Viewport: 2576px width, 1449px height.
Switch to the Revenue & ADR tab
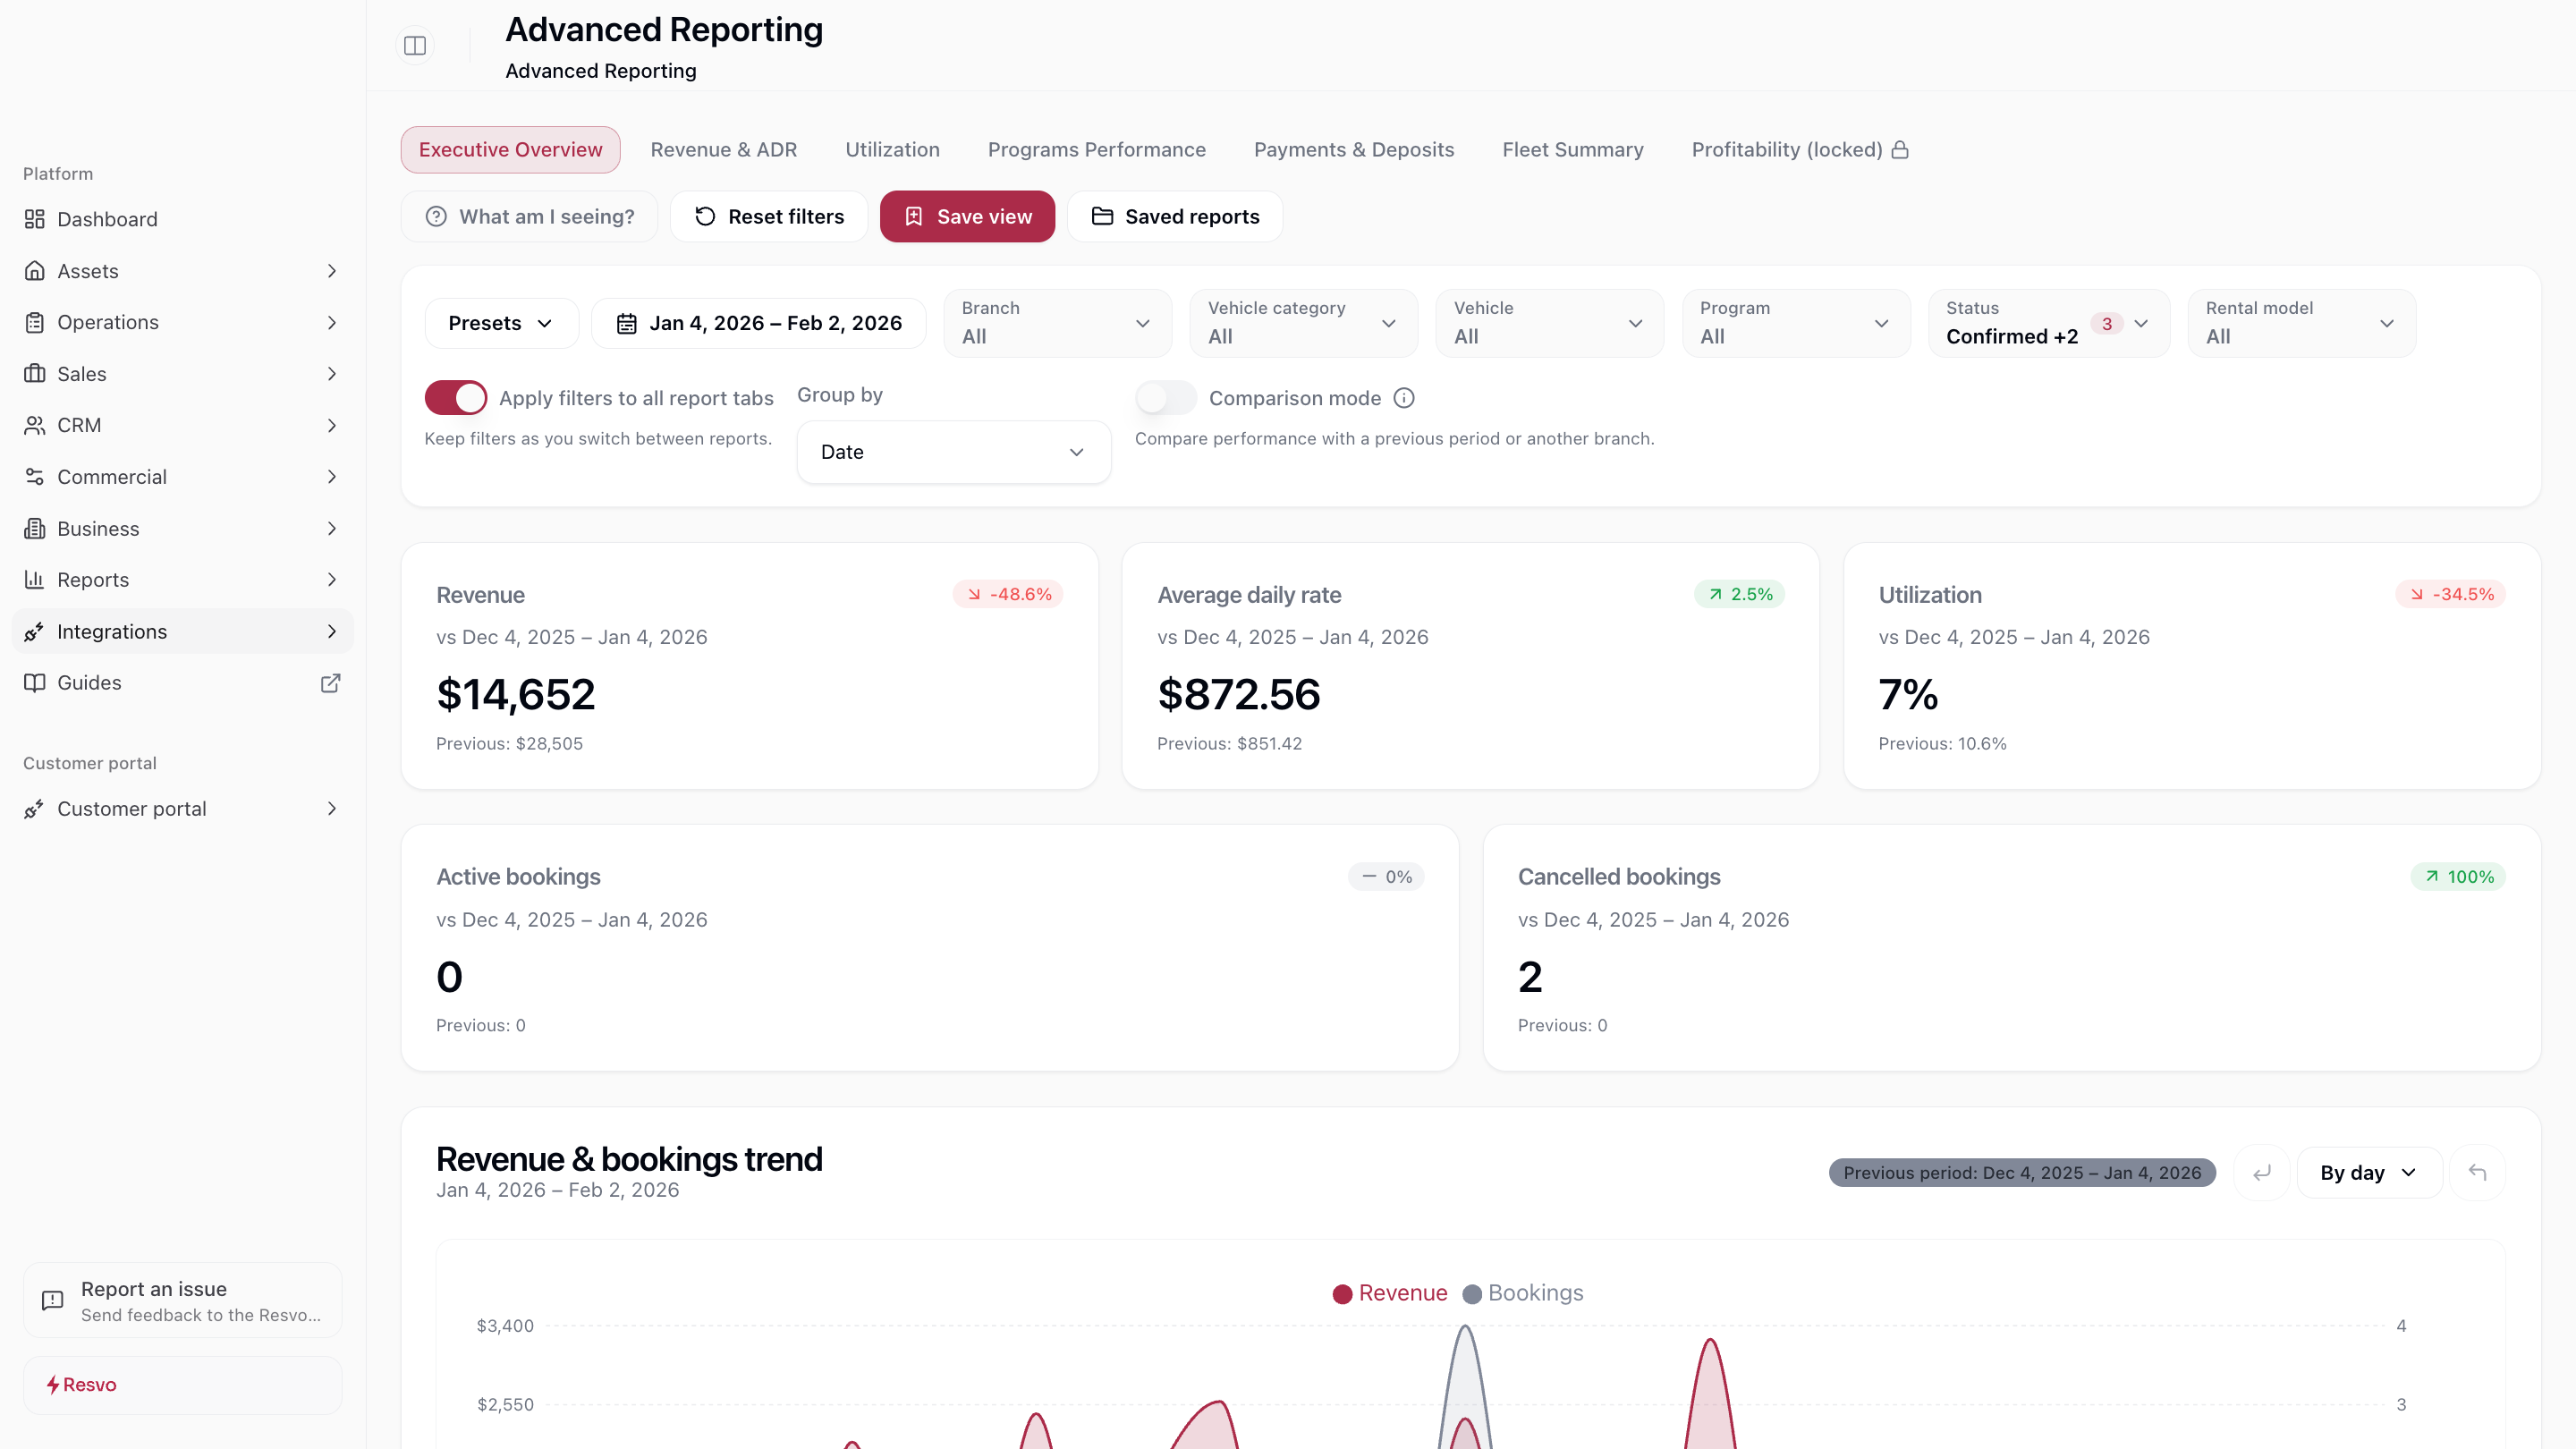pyautogui.click(x=723, y=149)
